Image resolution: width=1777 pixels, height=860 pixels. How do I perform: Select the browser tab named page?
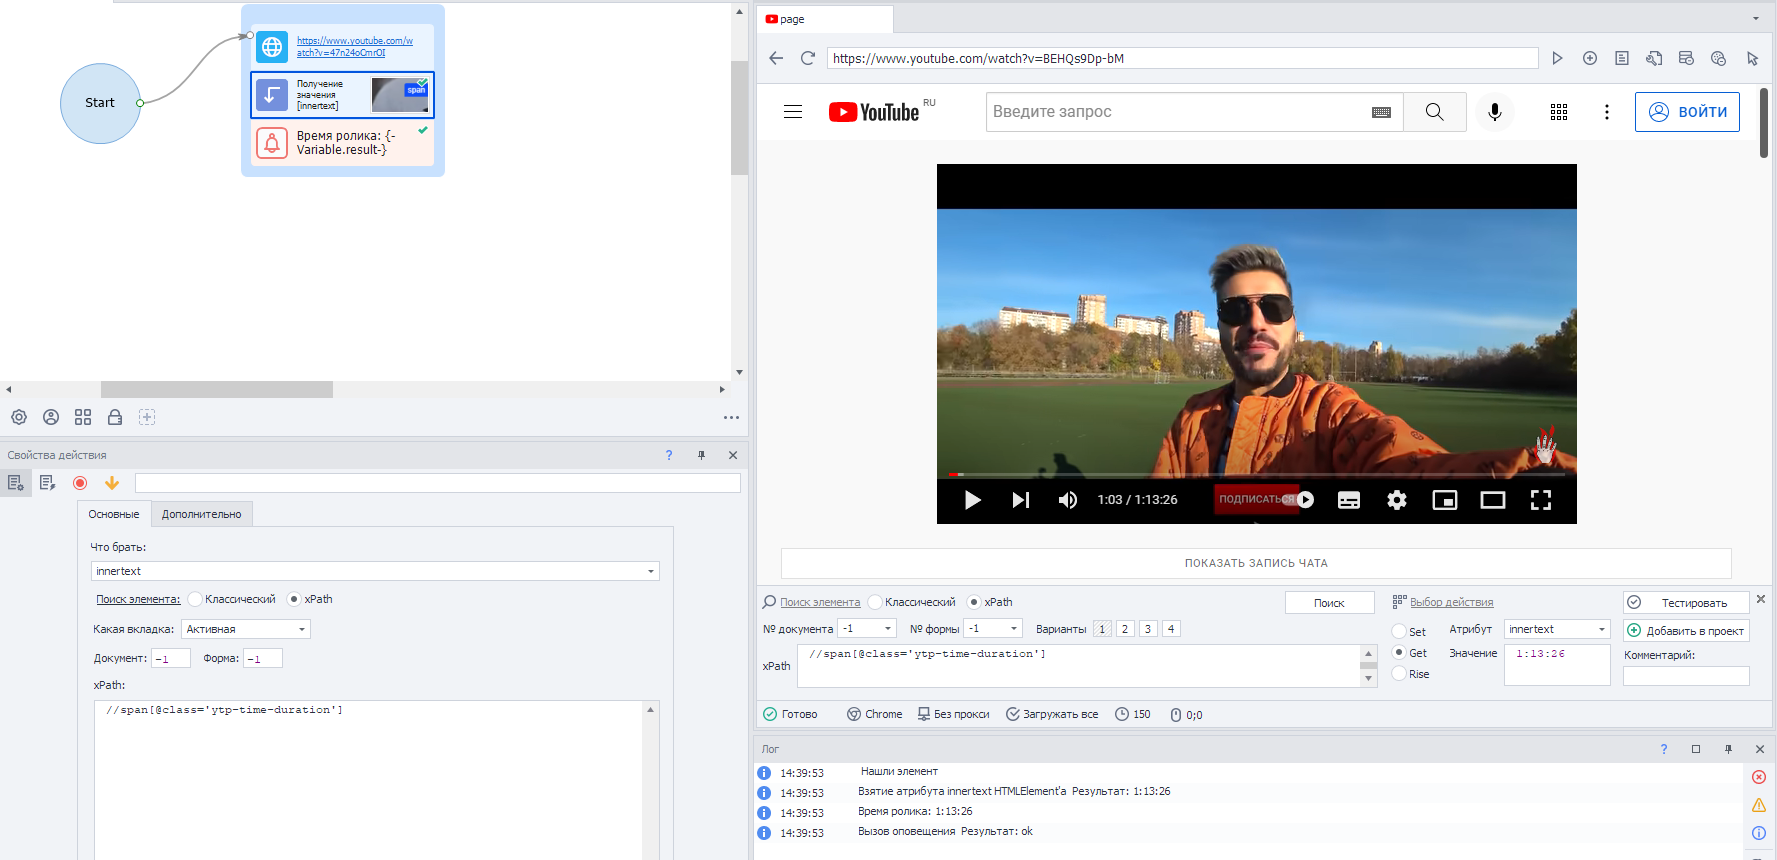tap(825, 19)
